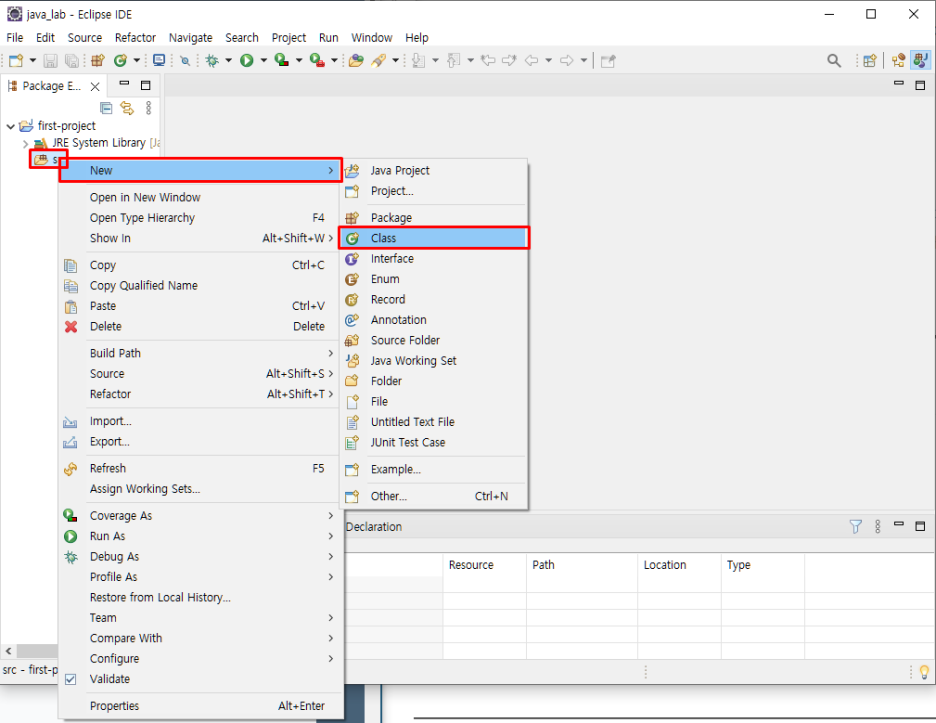
Task: Select Class in the New submenu
Action: (434, 238)
